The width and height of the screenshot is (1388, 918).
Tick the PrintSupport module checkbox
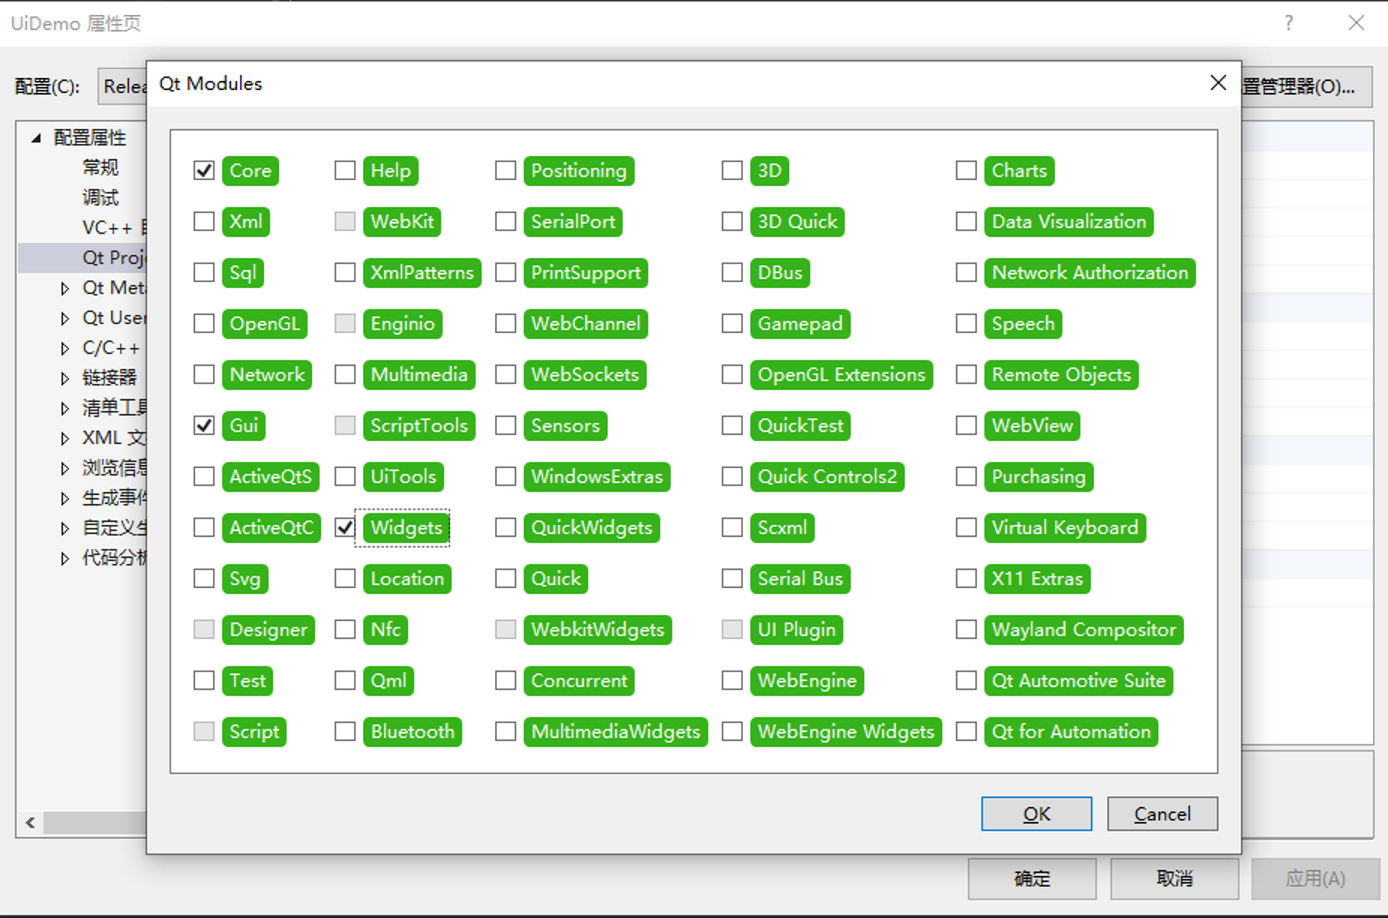click(506, 273)
